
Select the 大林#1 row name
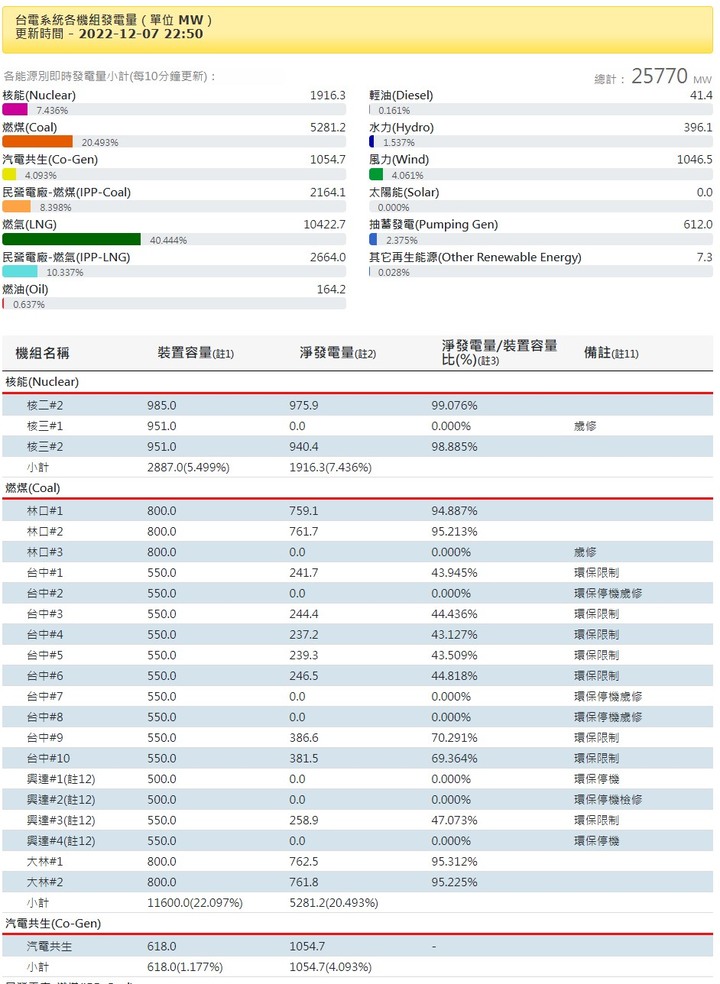pos(45,862)
